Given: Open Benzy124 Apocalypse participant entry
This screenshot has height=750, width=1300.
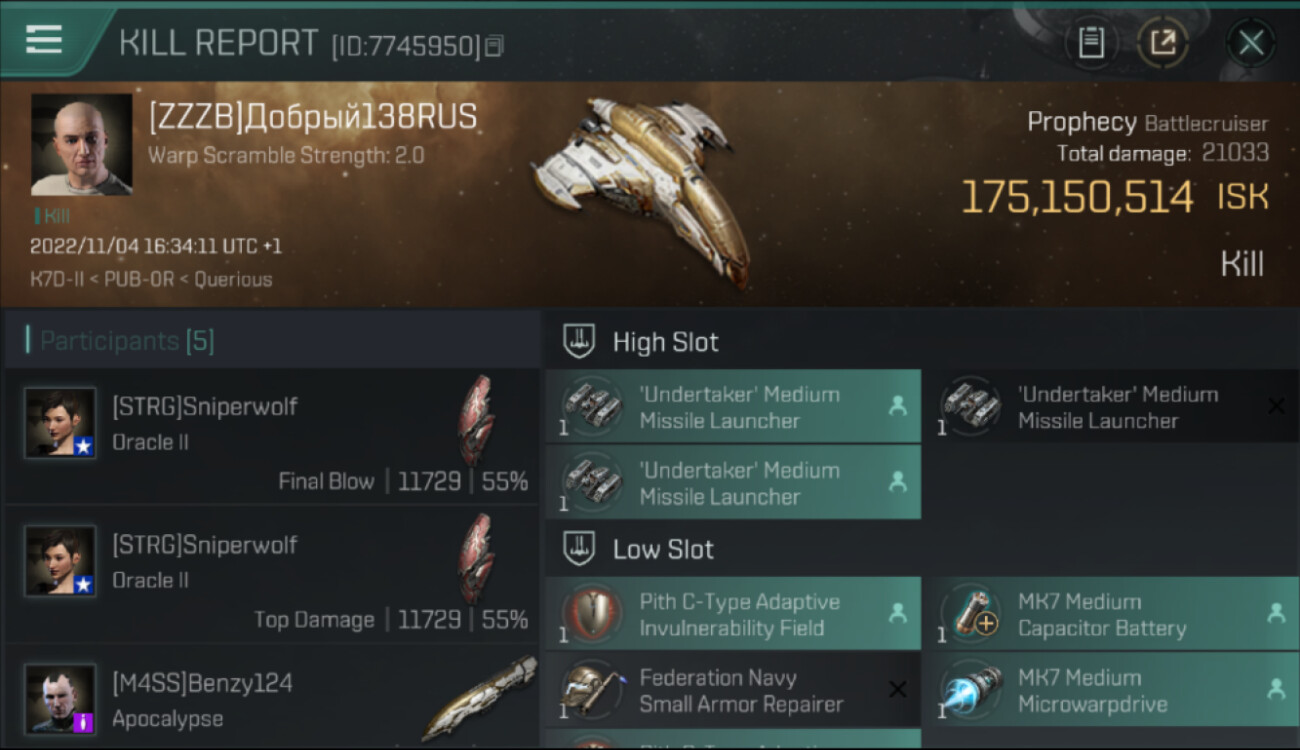Looking at the screenshot, I should pyautogui.click(x=272, y=699).
